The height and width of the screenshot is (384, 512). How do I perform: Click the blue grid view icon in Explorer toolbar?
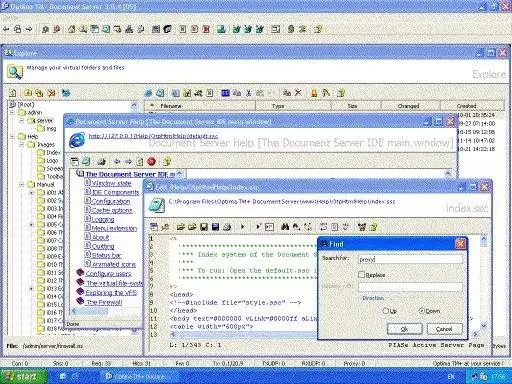(226, 93)
